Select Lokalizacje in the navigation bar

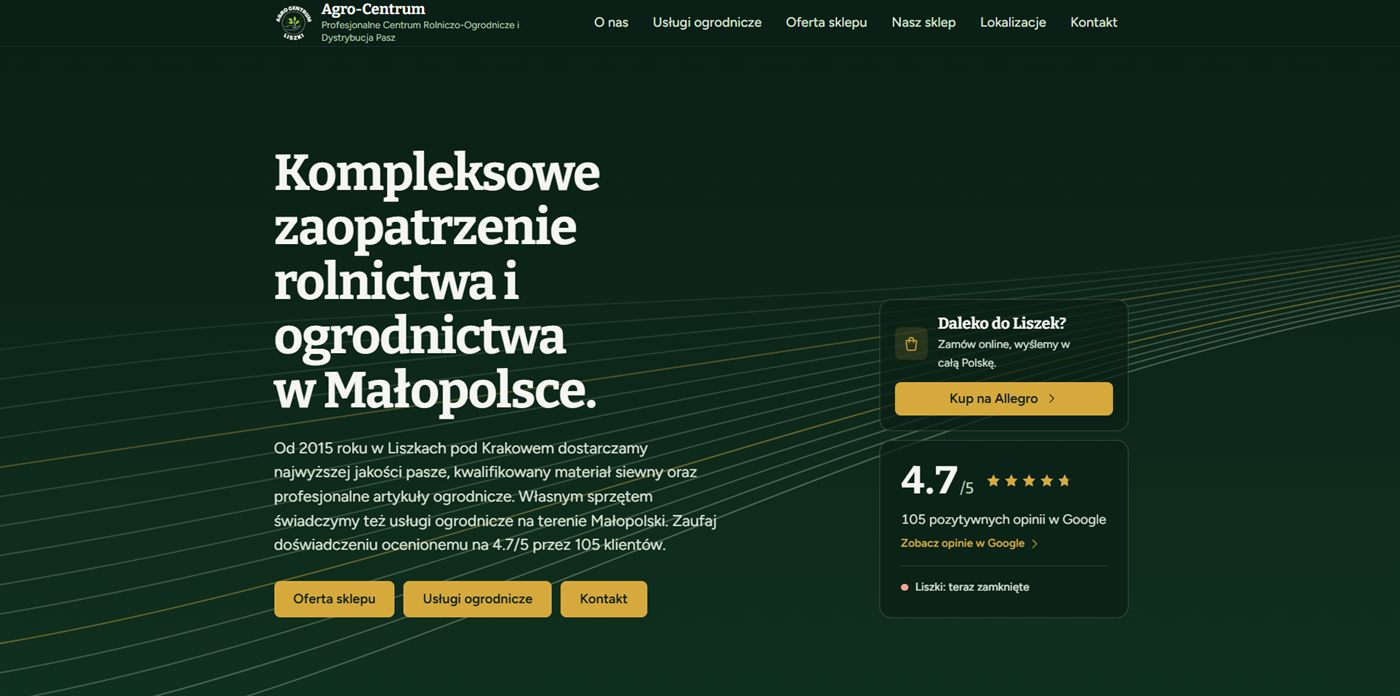(x=1013, y=22)
